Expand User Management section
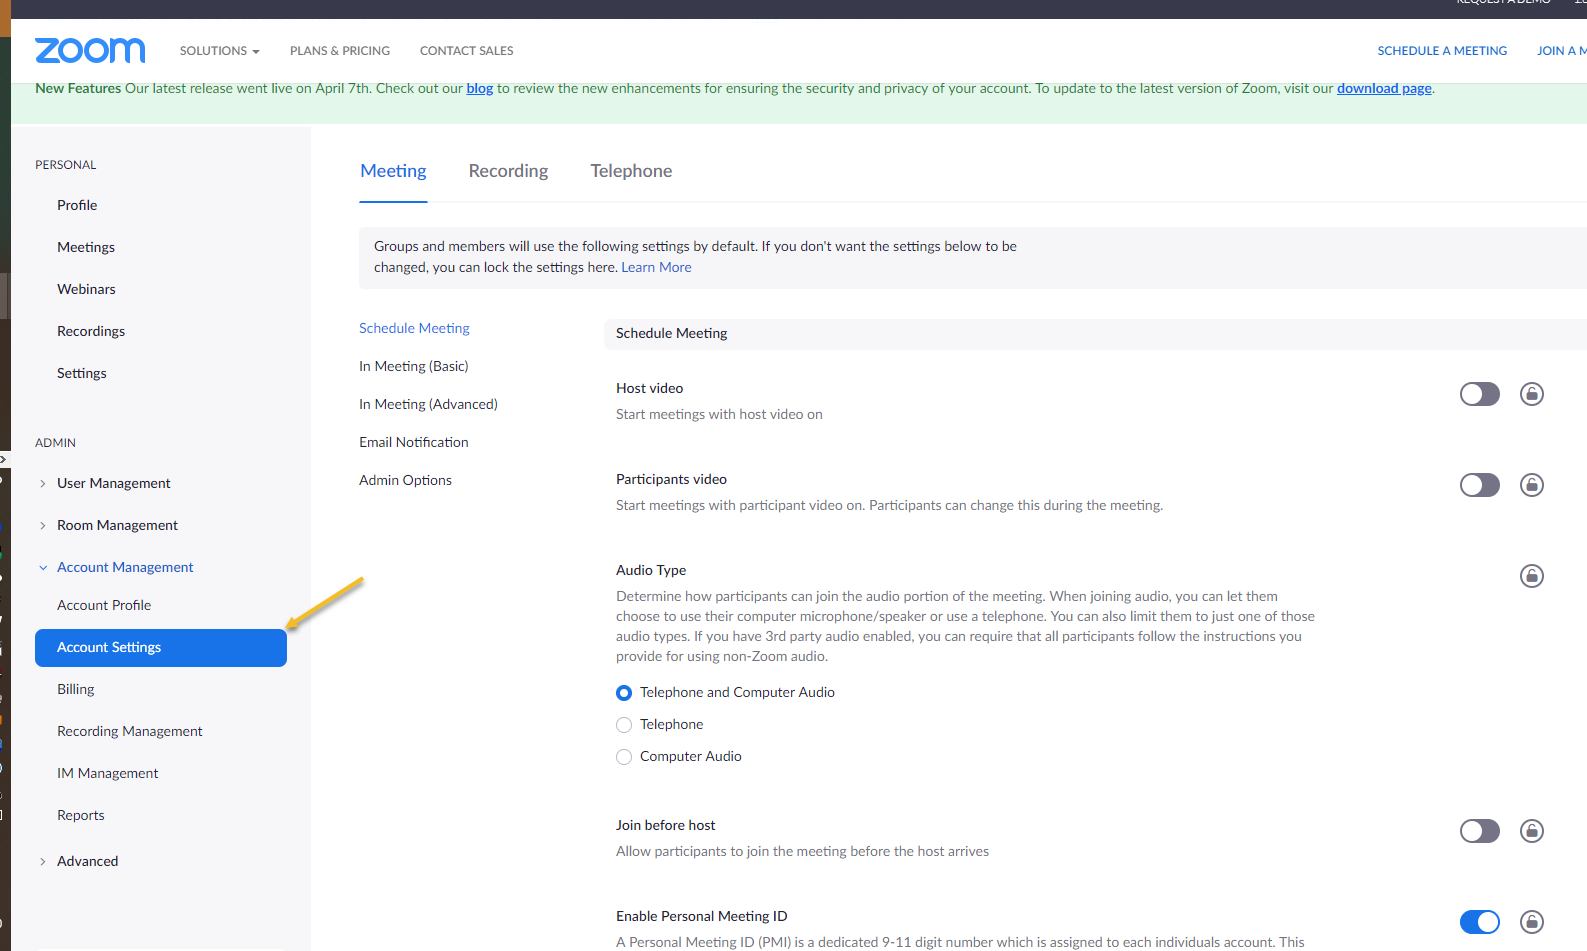 pyautogui.click(x=42, y=484)
